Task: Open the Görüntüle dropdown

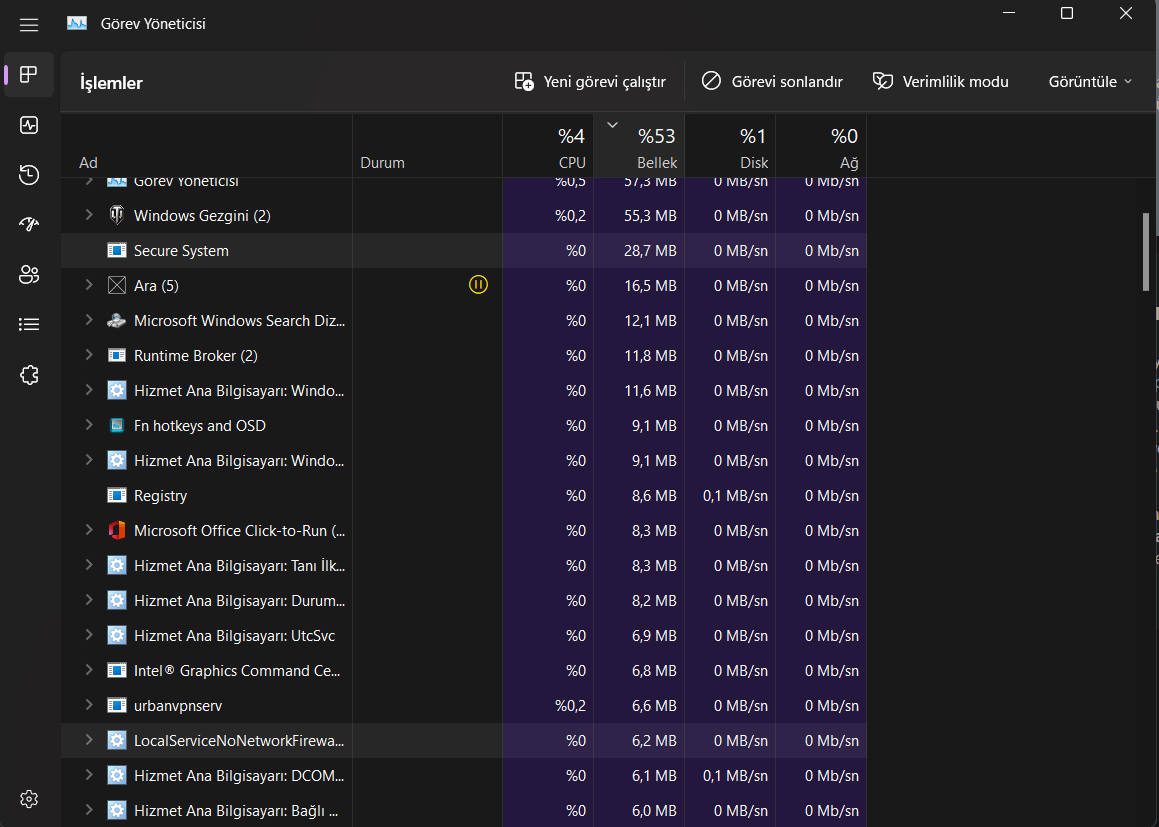Action: 1090,82
